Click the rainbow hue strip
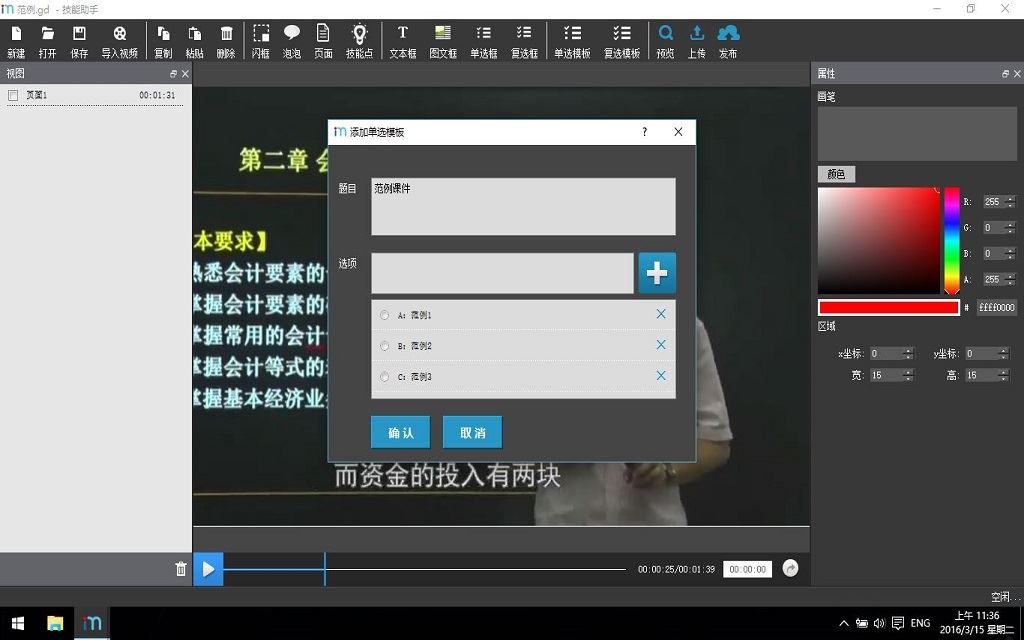The width and height of the screenshot is (1024, 640). click(952, 240)
